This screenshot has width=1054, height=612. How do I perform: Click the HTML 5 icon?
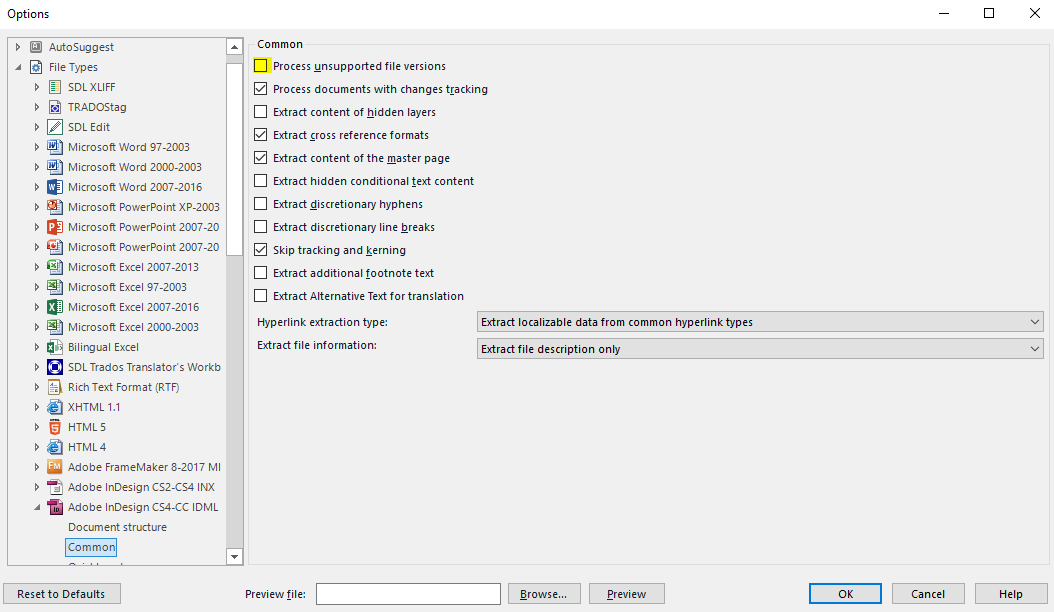point(55,427)
